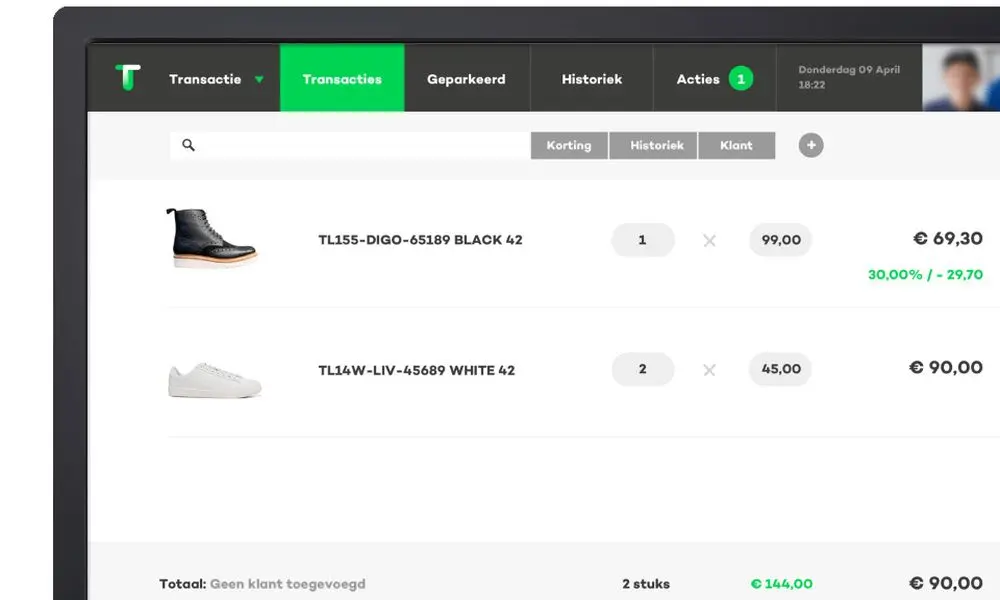Click the user profile photo
The width and height of the screenshot is (1000, 600).
click(x=960, y=78)
